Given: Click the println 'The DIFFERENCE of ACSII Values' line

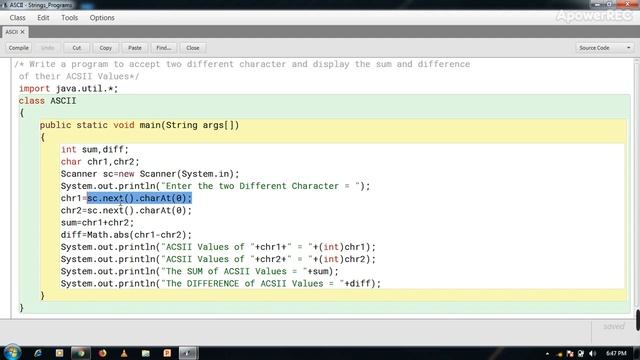Looking at the screenshot, I should coord(221,284).
